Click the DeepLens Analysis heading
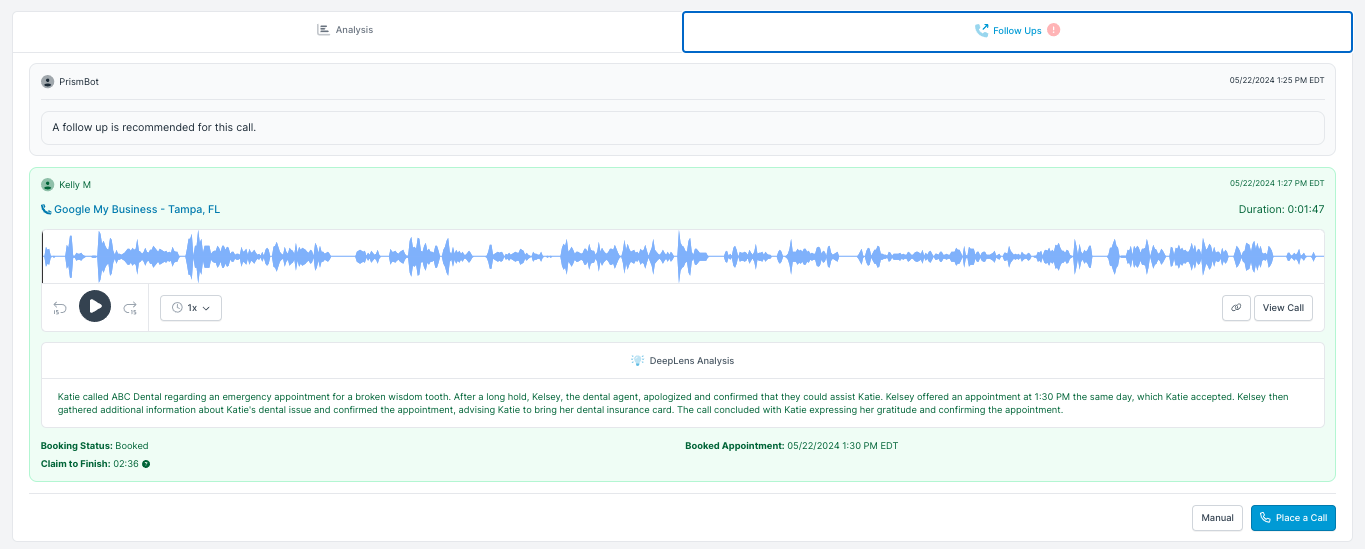 692,361
